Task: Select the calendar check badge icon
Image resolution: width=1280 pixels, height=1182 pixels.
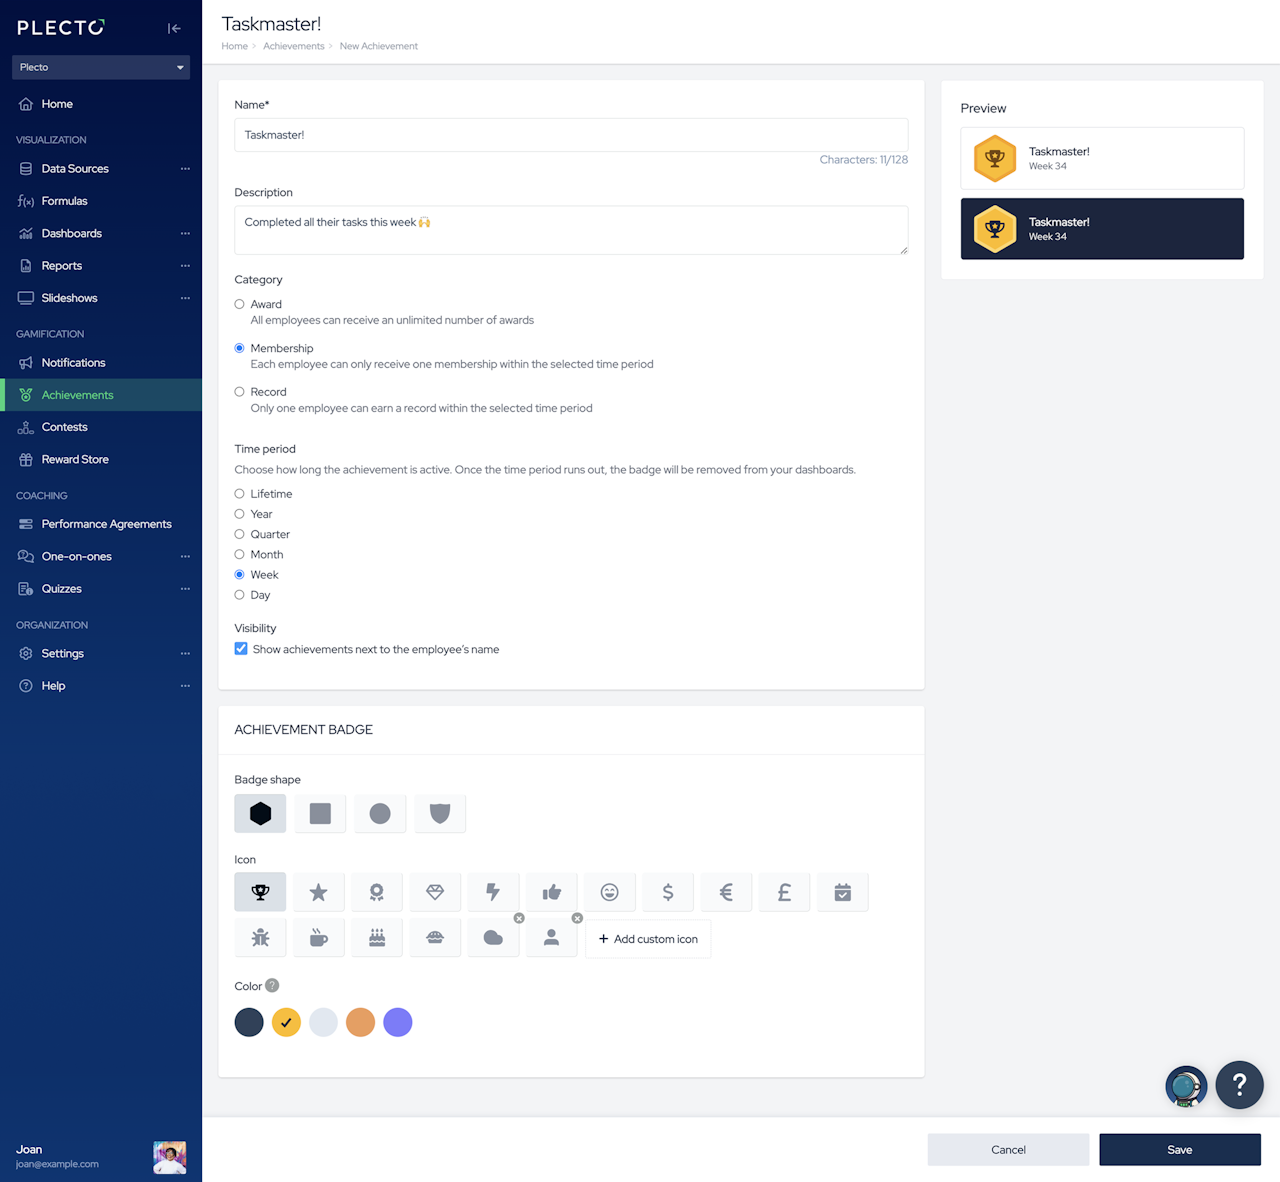Action: pos(843,892)
